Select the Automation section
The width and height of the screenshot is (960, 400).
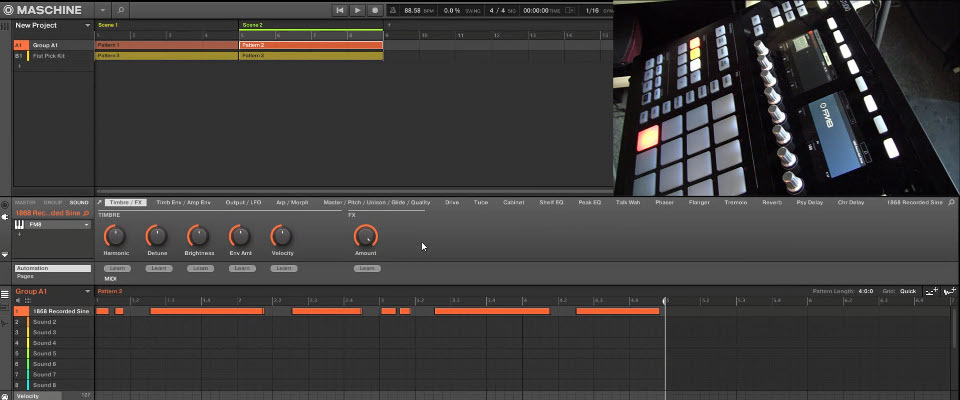coord(53,268)
